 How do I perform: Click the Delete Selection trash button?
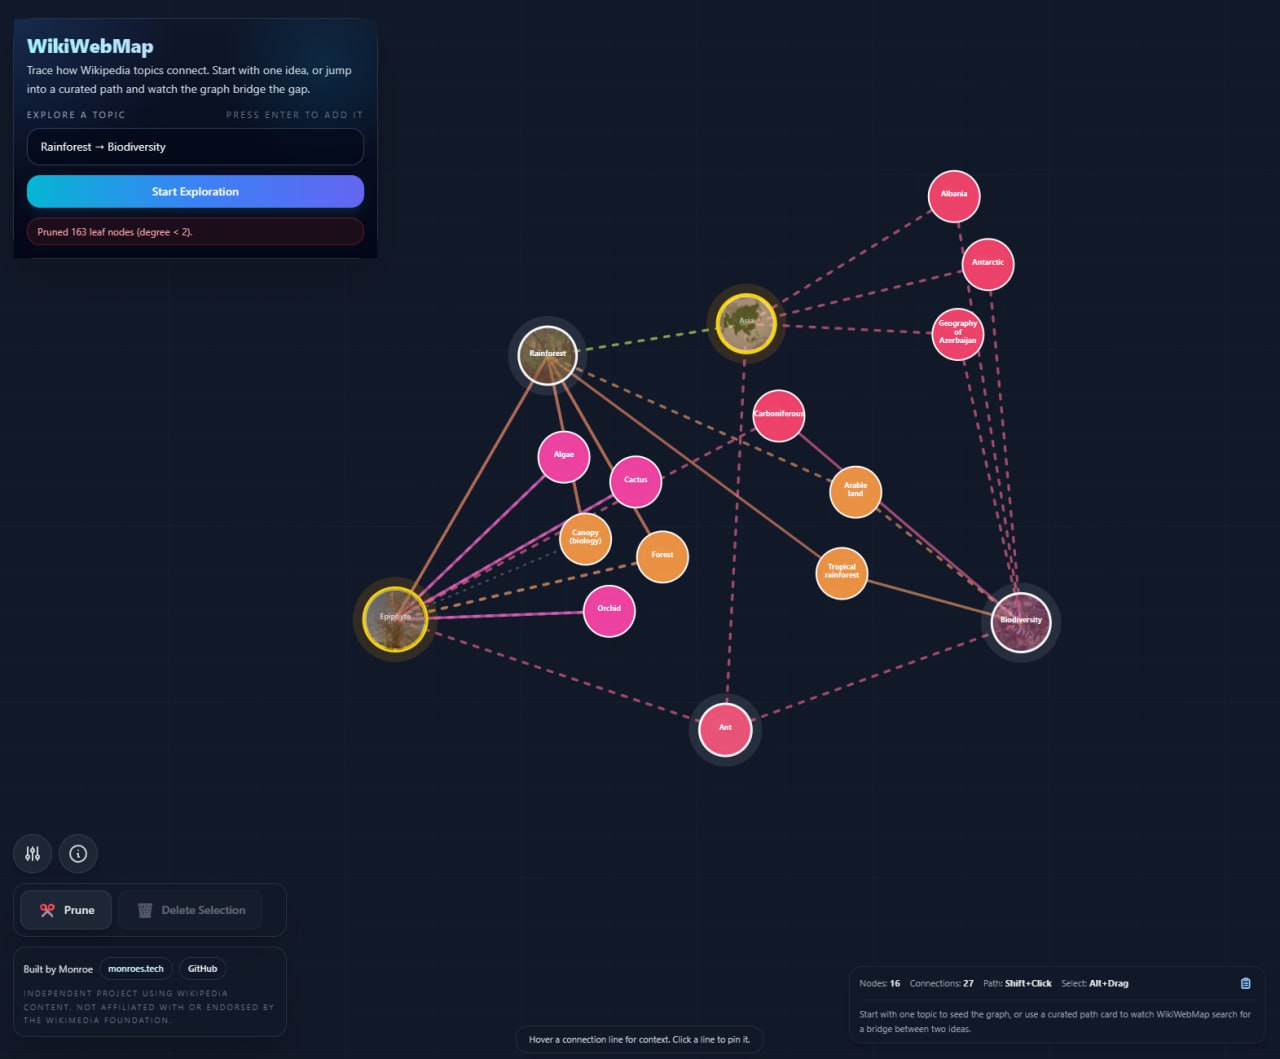(190, 910)
